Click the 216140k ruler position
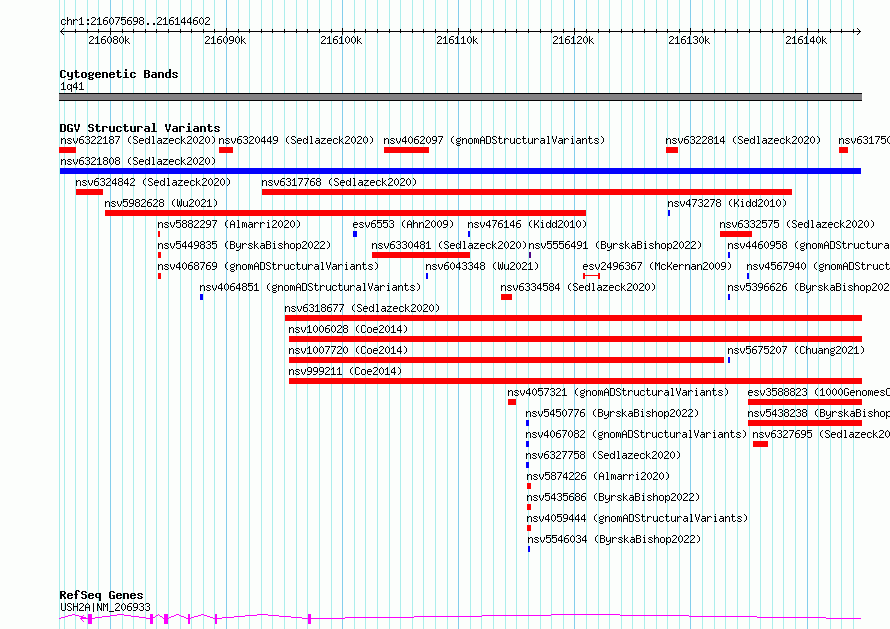890x629 pixels. [x=806, y=41]
